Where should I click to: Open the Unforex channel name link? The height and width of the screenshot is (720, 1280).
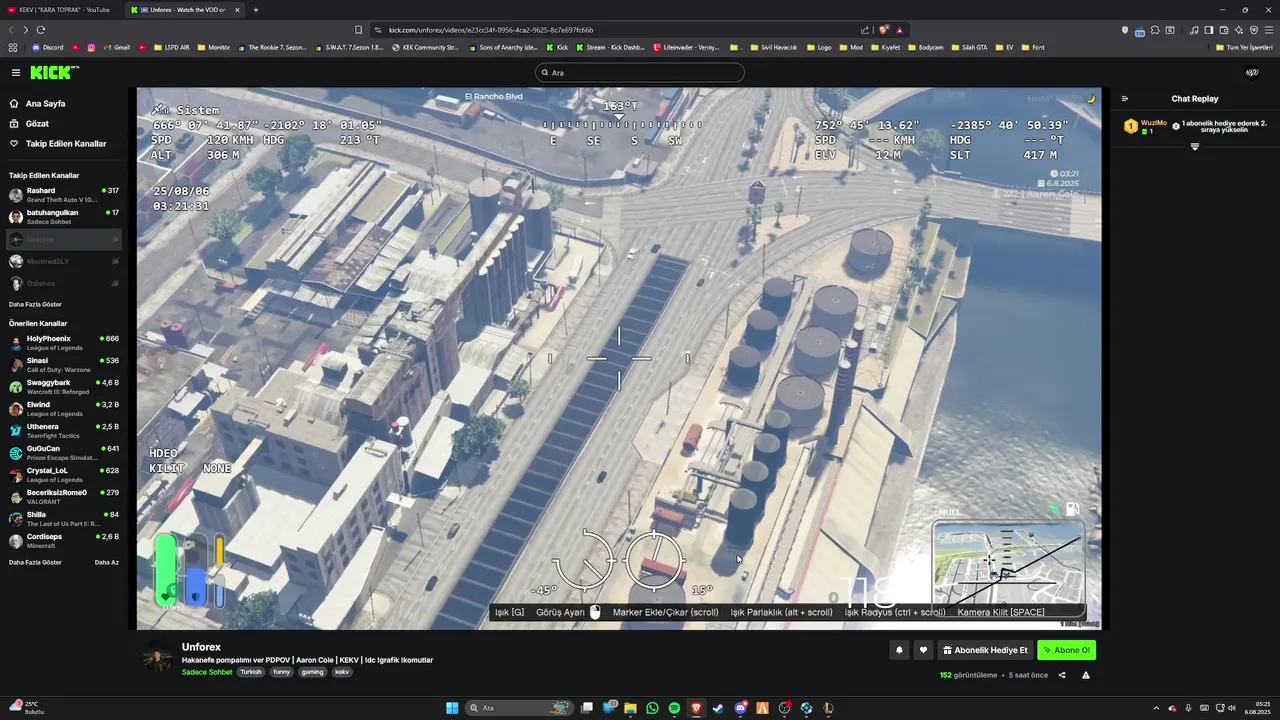point(201,647)
